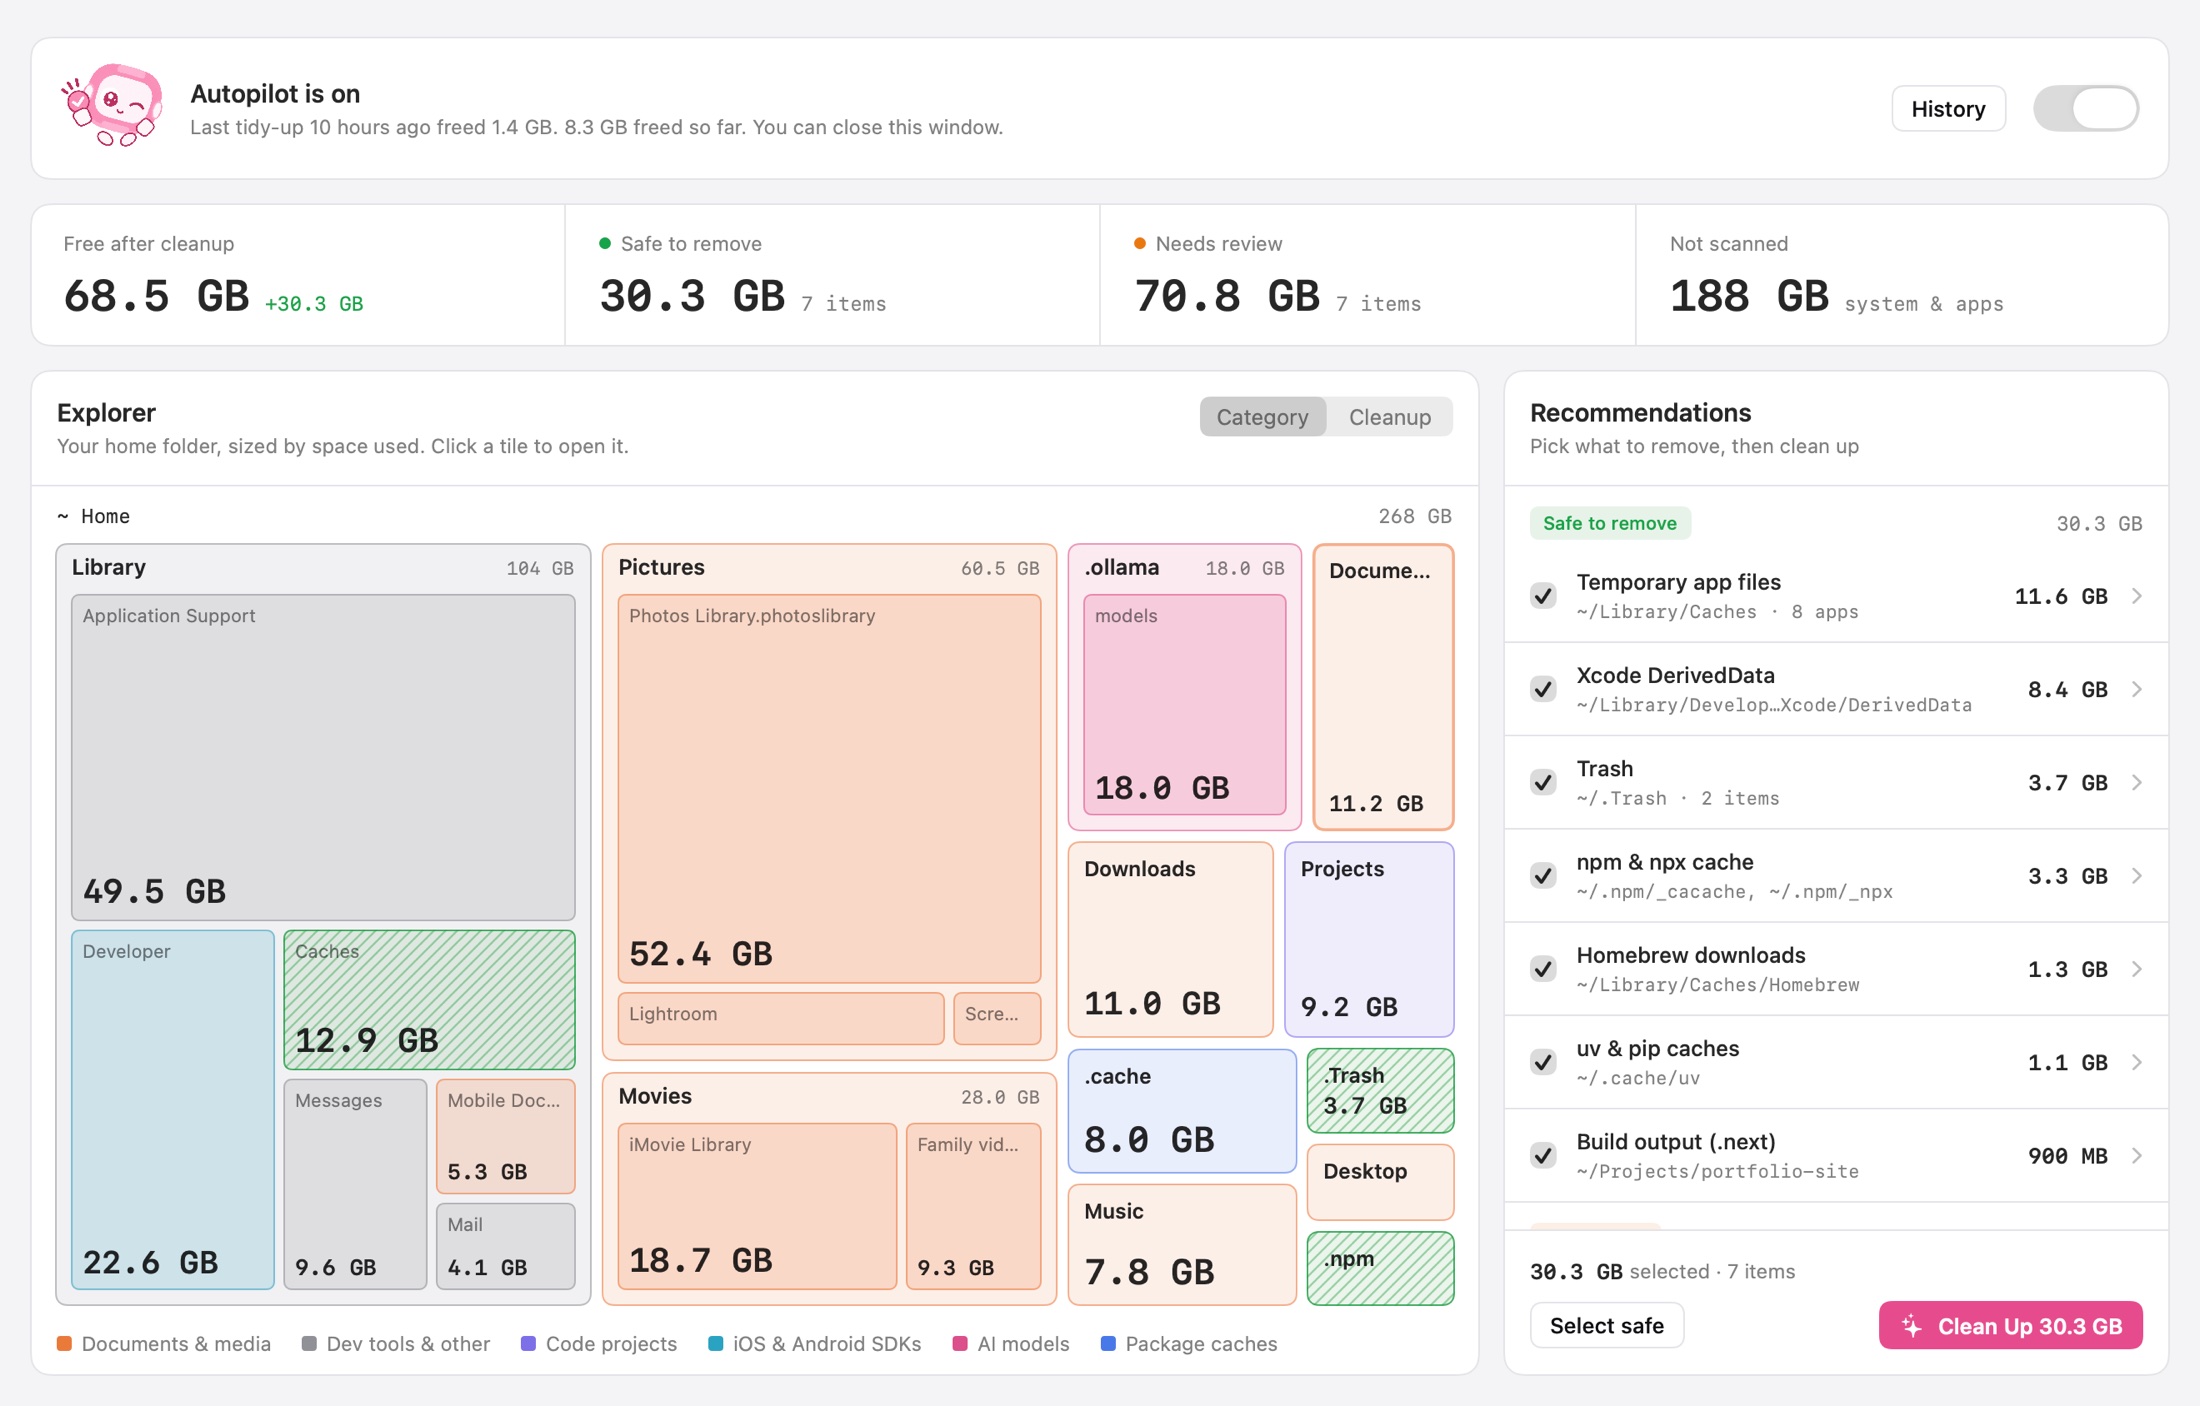Click the AI models legend swatch
This screenshot has height=1406, width=2200.
pos(960,1344)
